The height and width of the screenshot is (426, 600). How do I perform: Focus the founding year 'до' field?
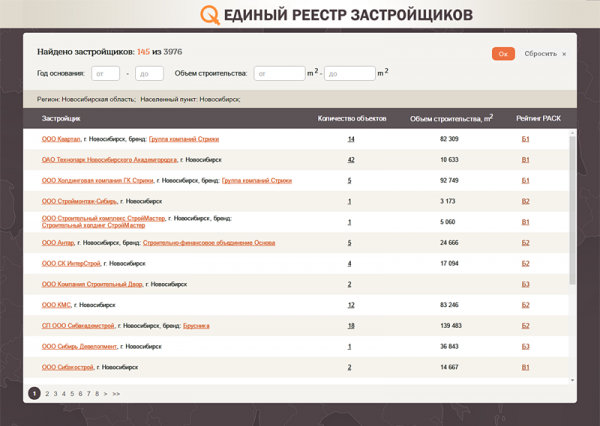click(x=149, y=73)
